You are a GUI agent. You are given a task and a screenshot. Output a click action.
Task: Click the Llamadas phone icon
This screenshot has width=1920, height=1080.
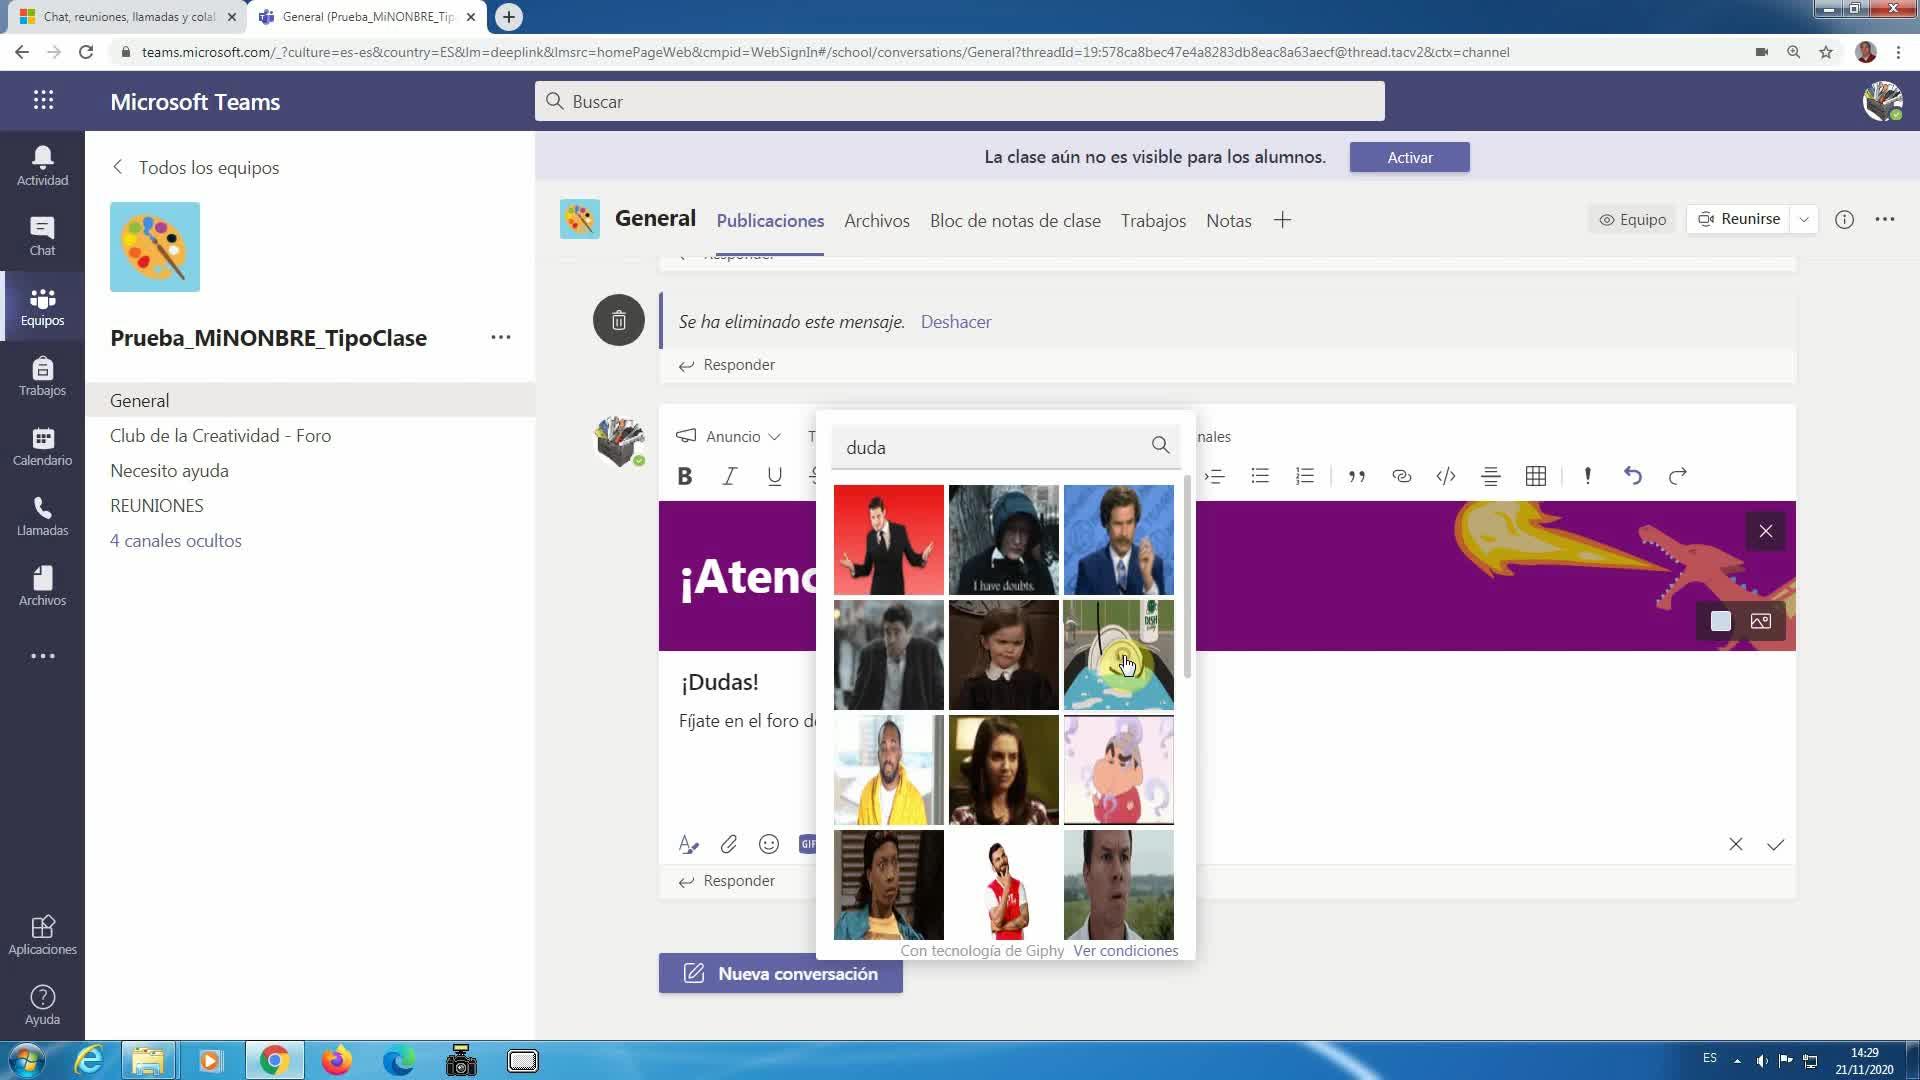[x=42, y=516]
